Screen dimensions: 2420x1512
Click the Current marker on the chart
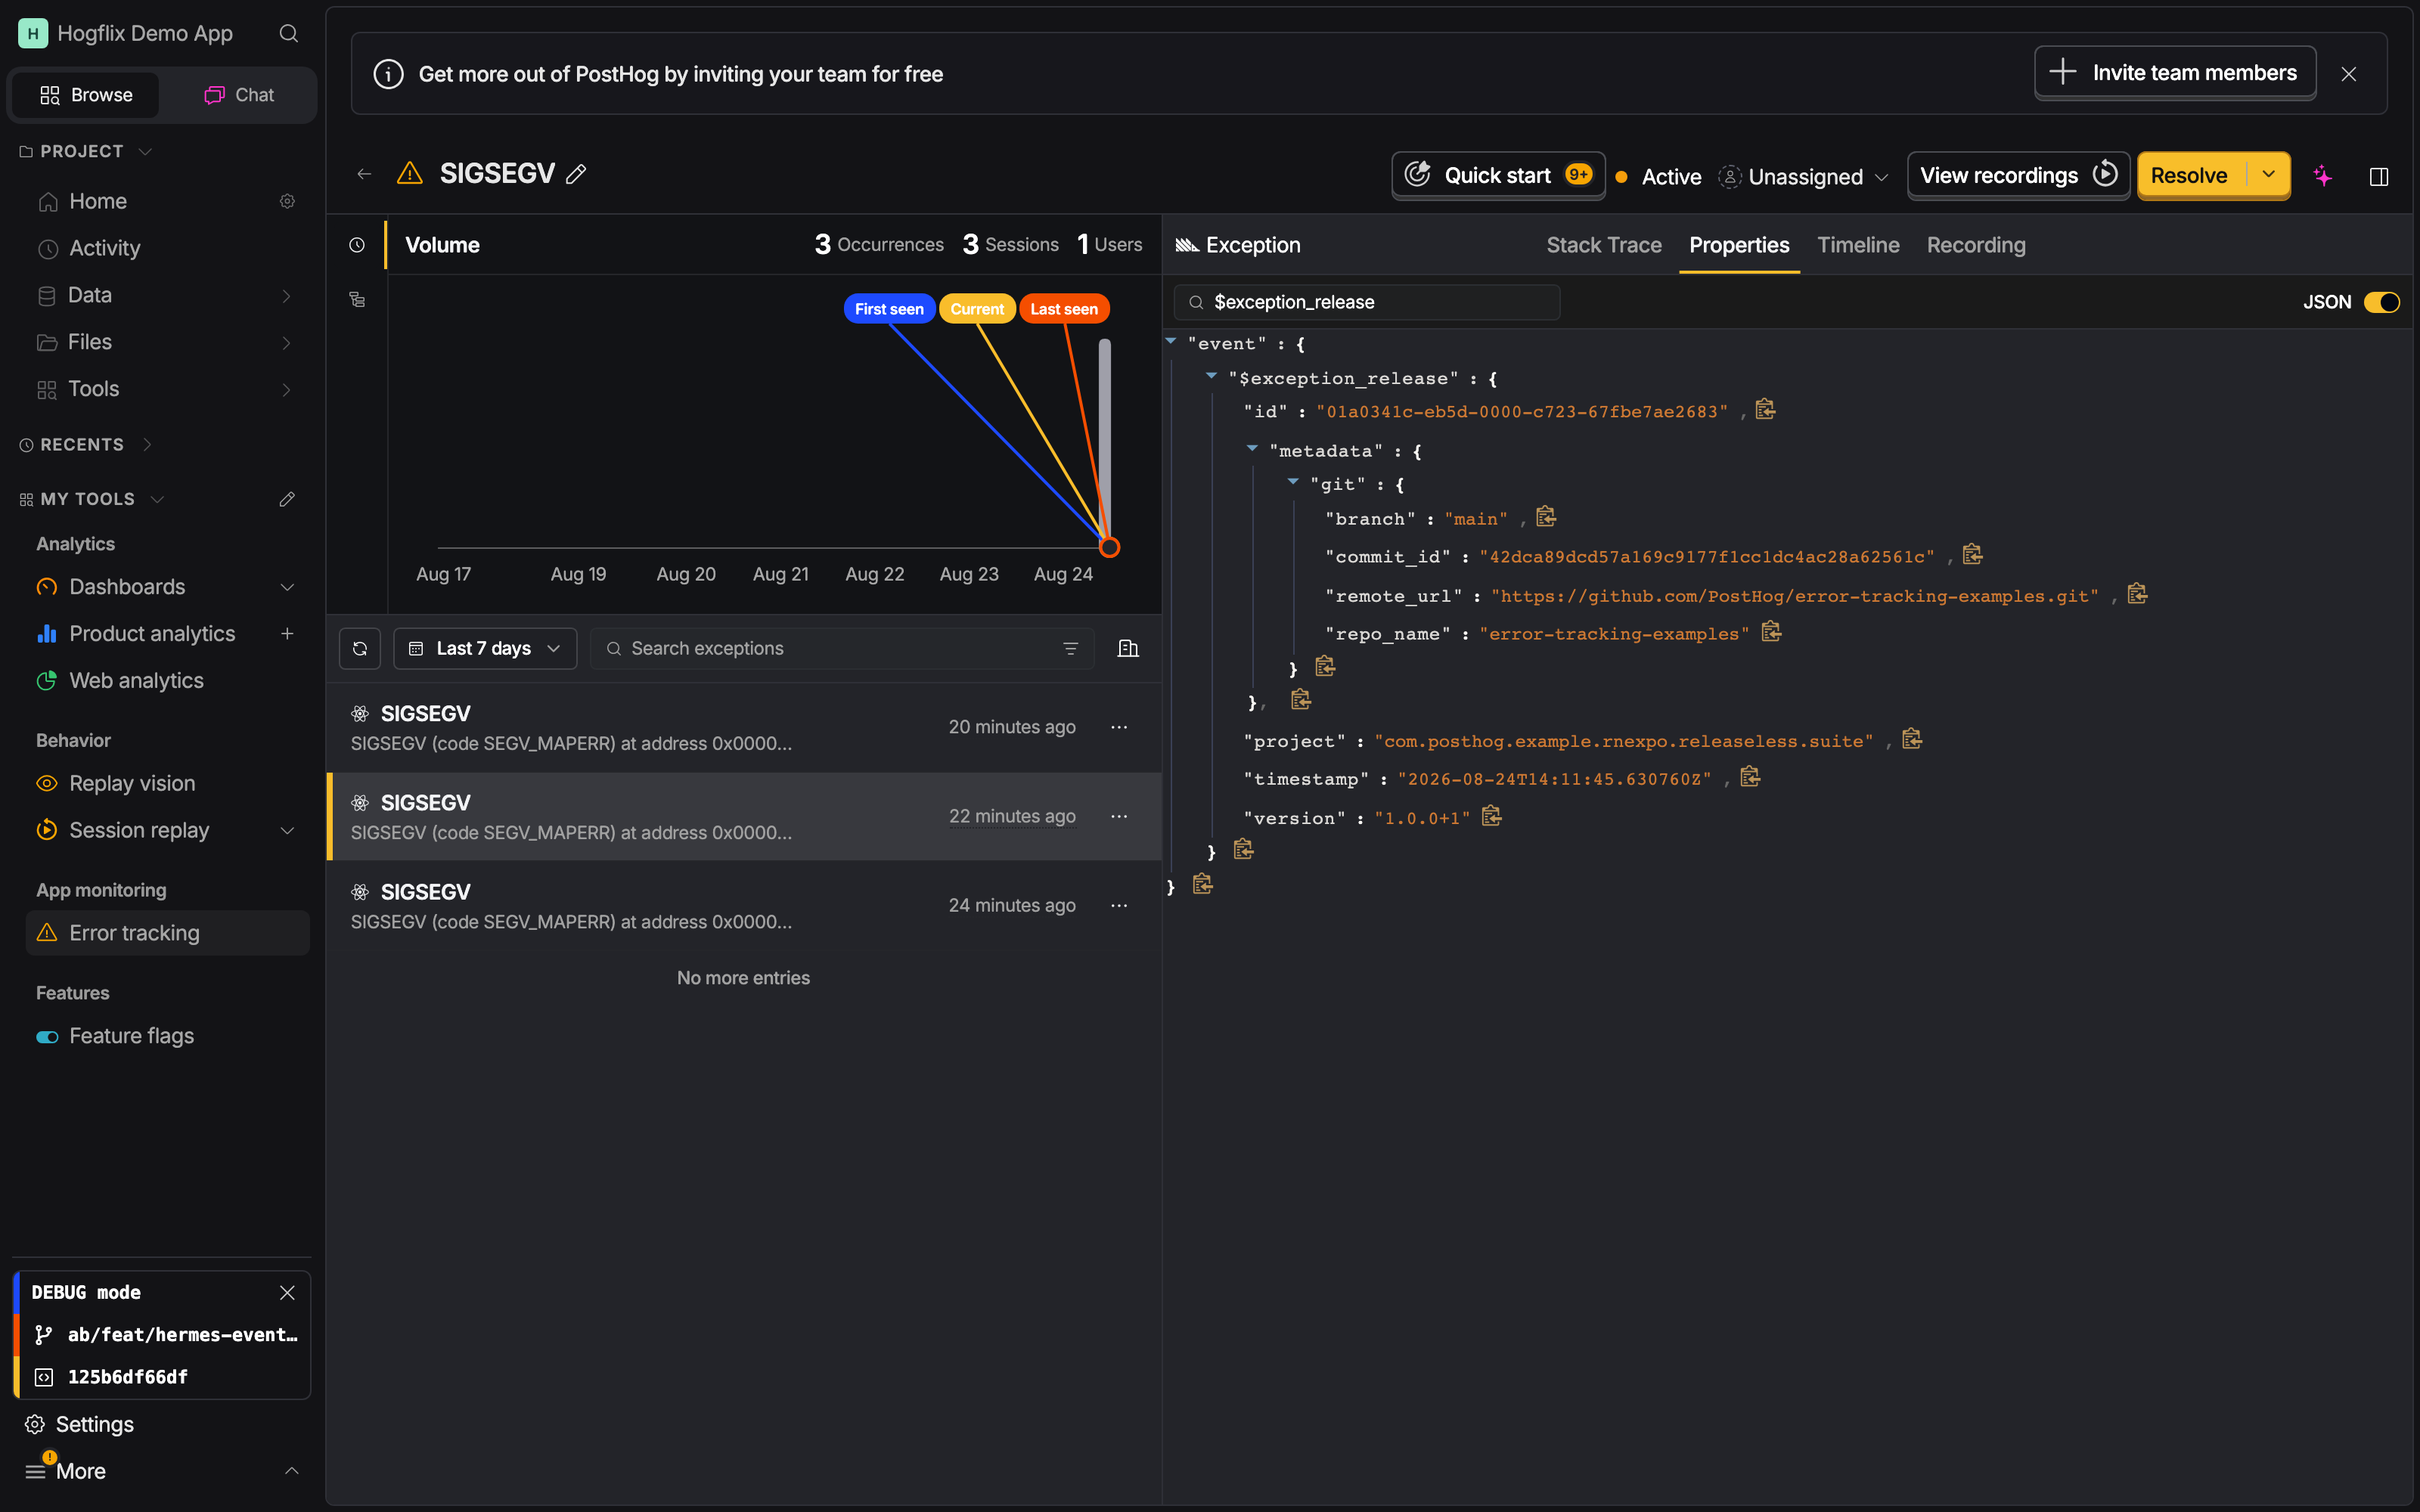[x=977, y=309]
